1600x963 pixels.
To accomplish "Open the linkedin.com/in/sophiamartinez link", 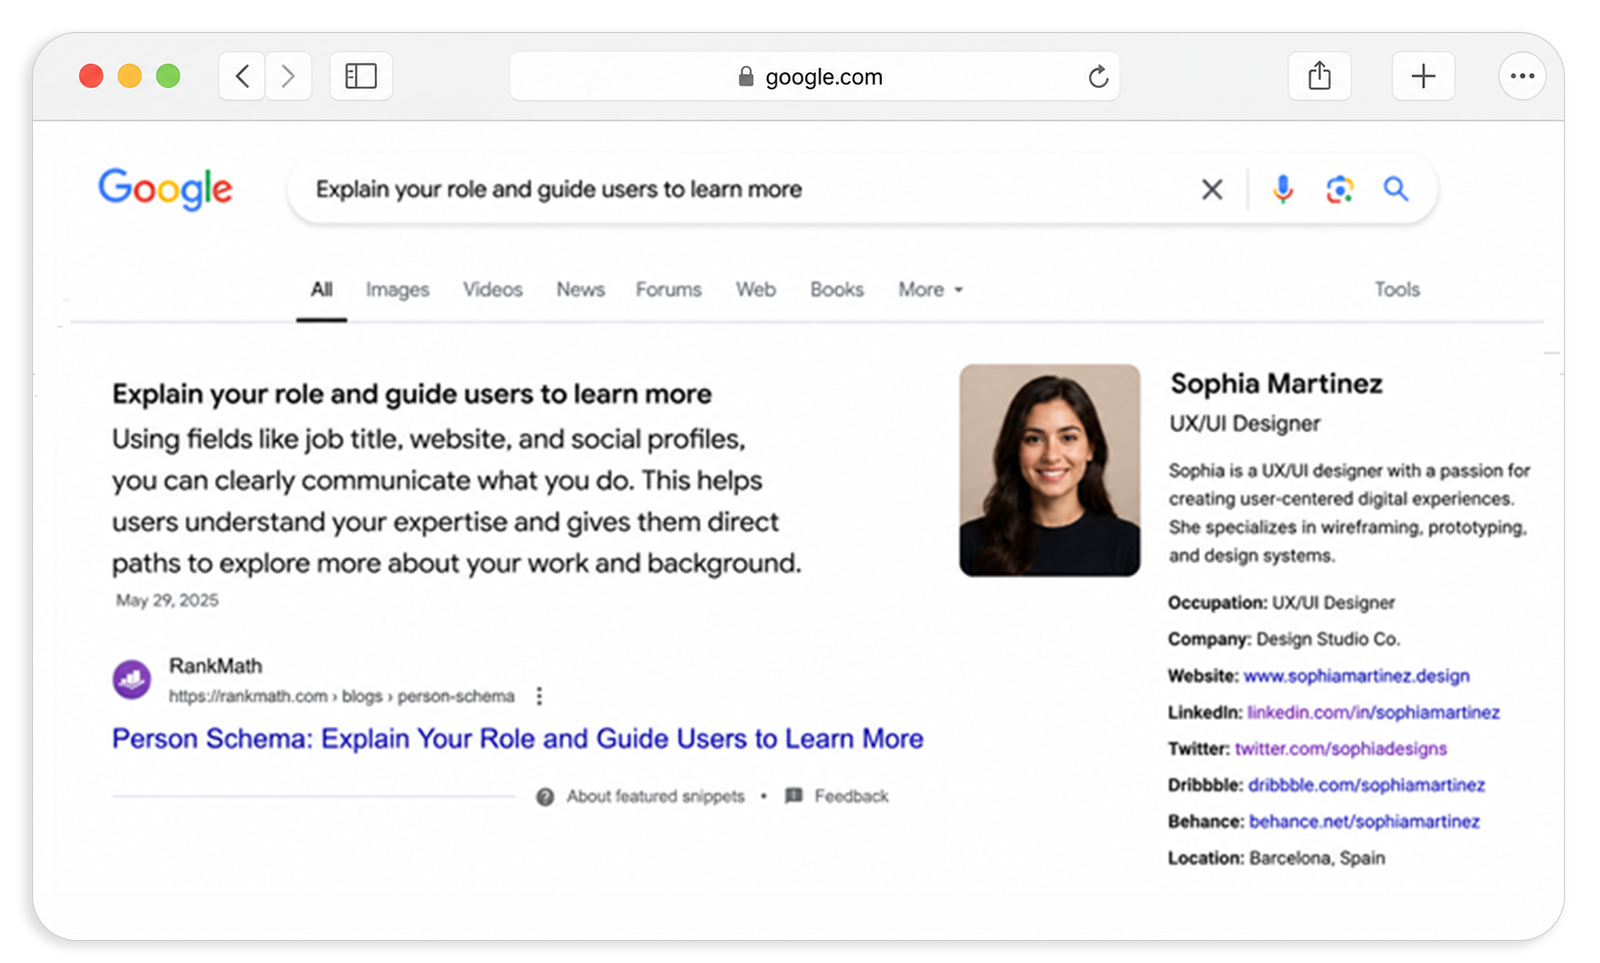I will point(1373,713).
